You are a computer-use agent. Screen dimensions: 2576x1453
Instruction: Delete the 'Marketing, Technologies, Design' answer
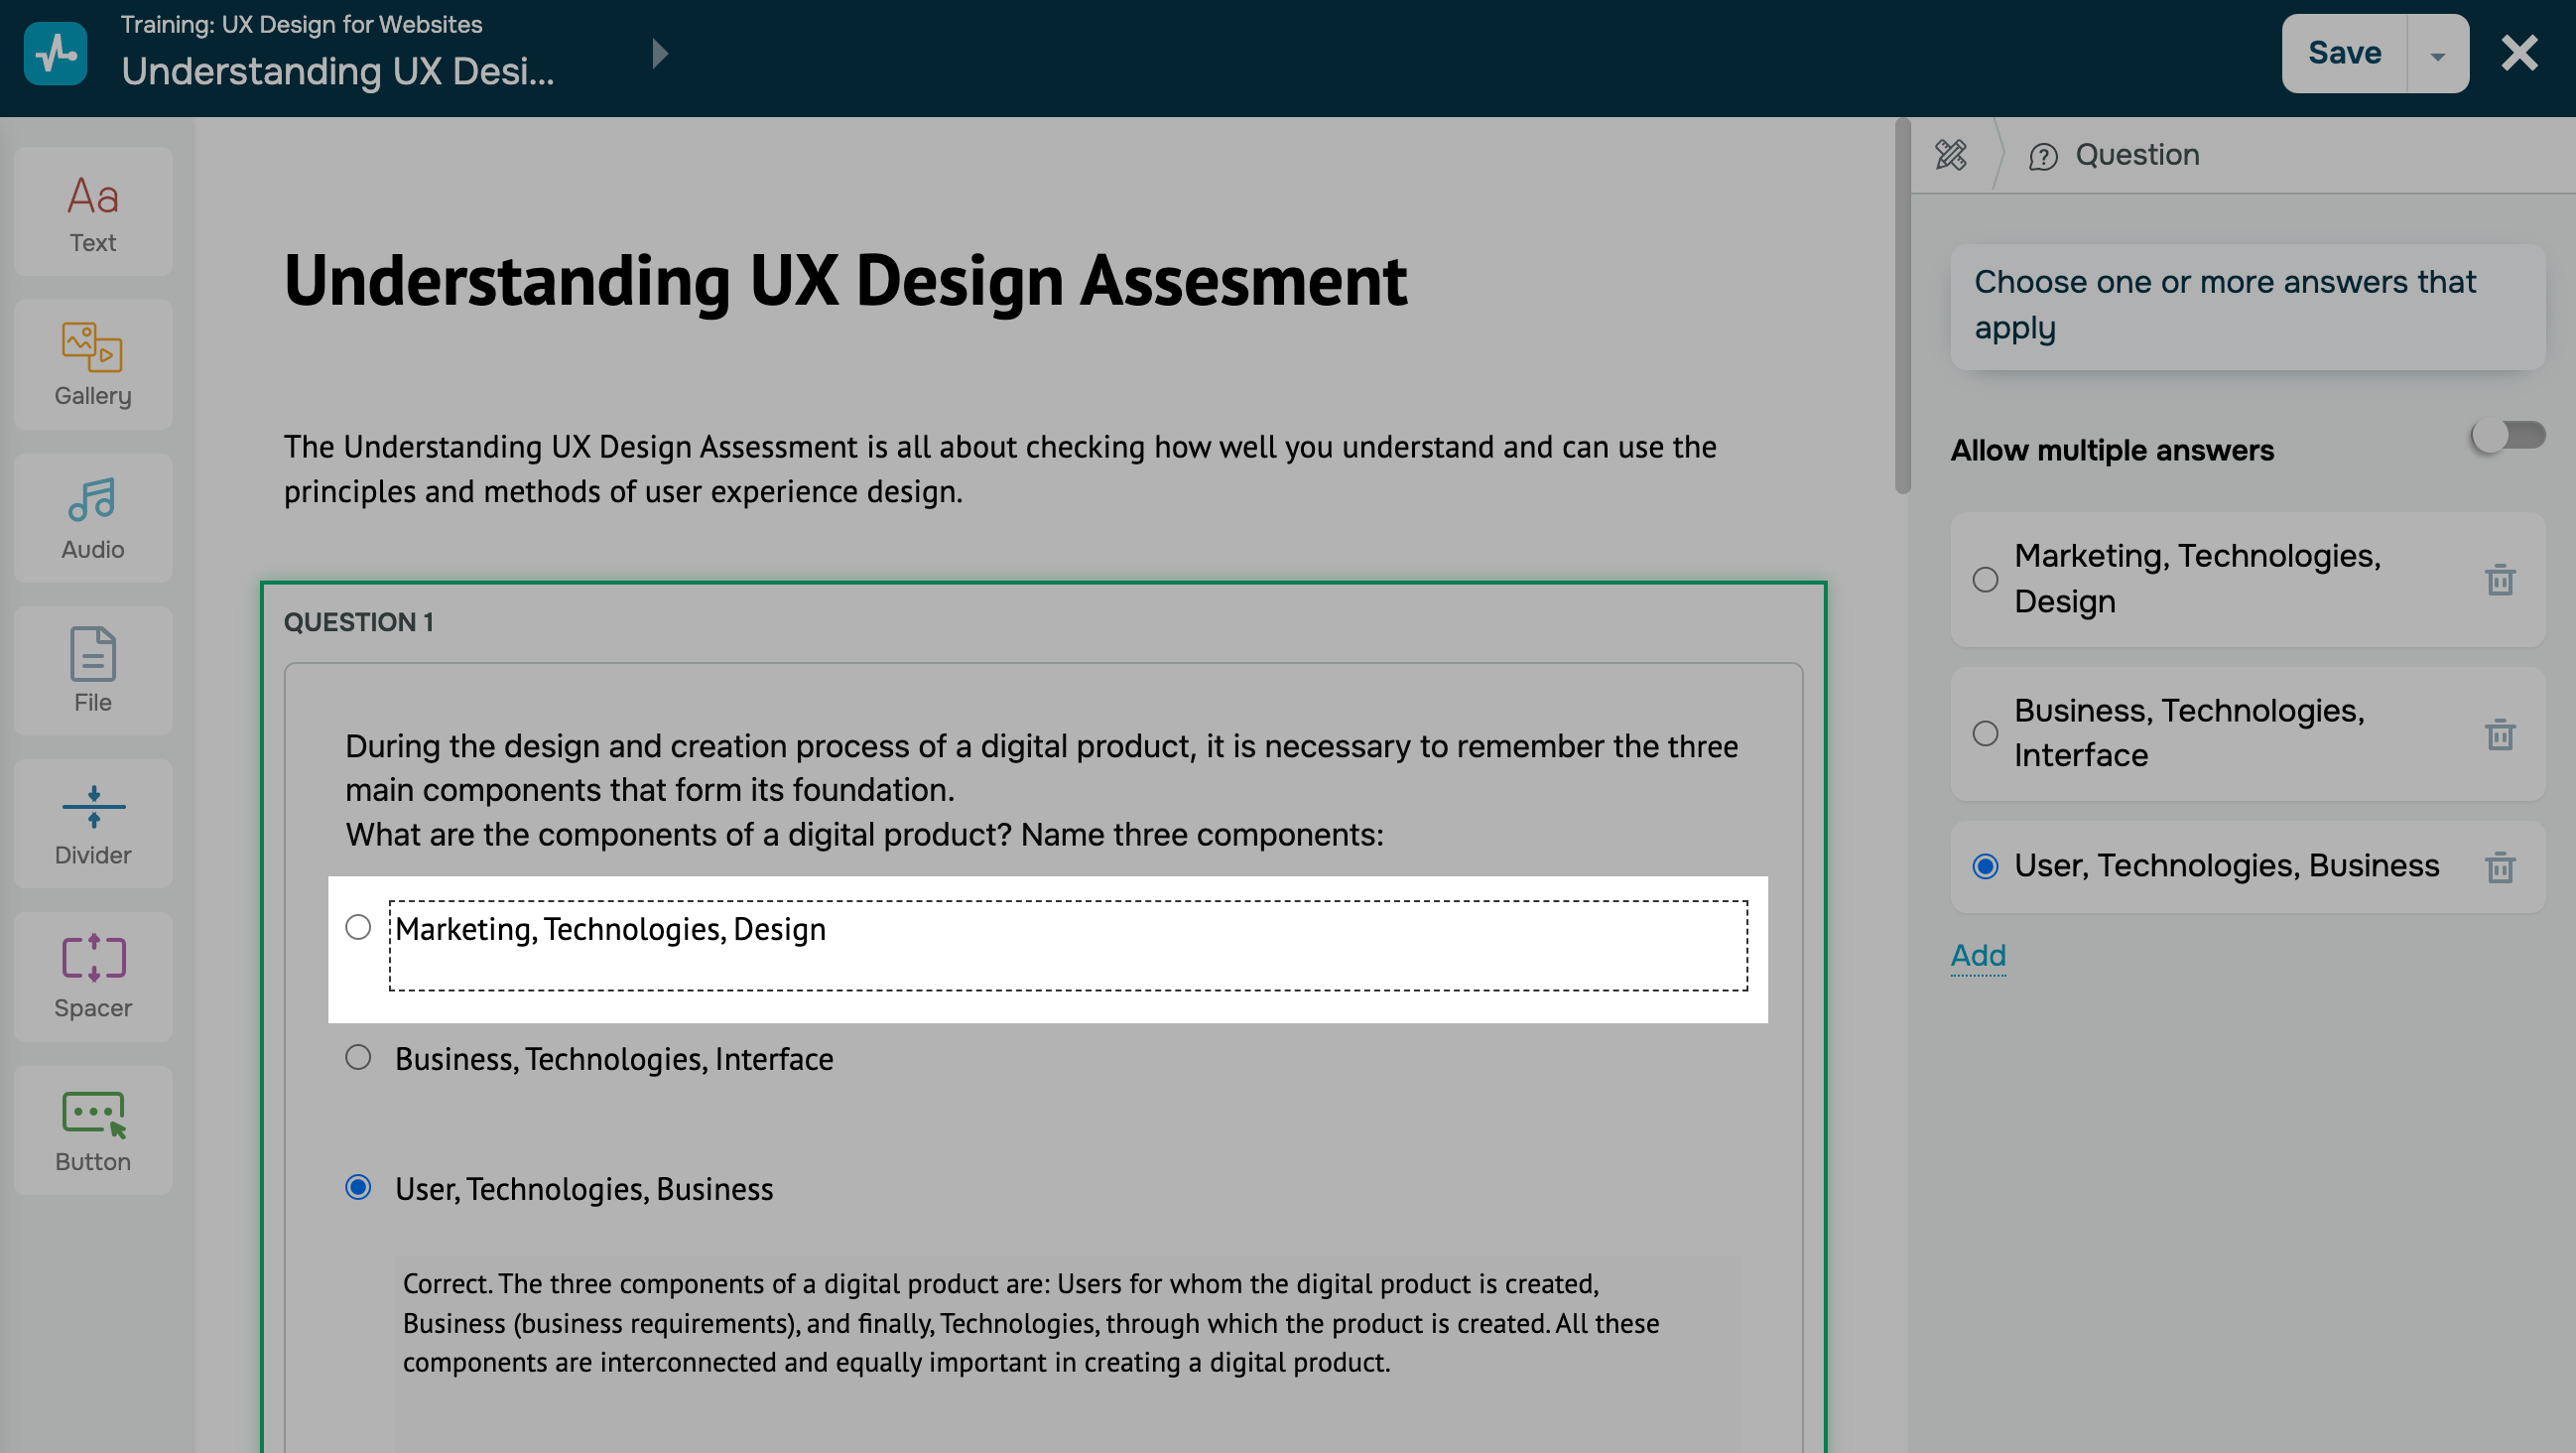tap(2499, 580)
